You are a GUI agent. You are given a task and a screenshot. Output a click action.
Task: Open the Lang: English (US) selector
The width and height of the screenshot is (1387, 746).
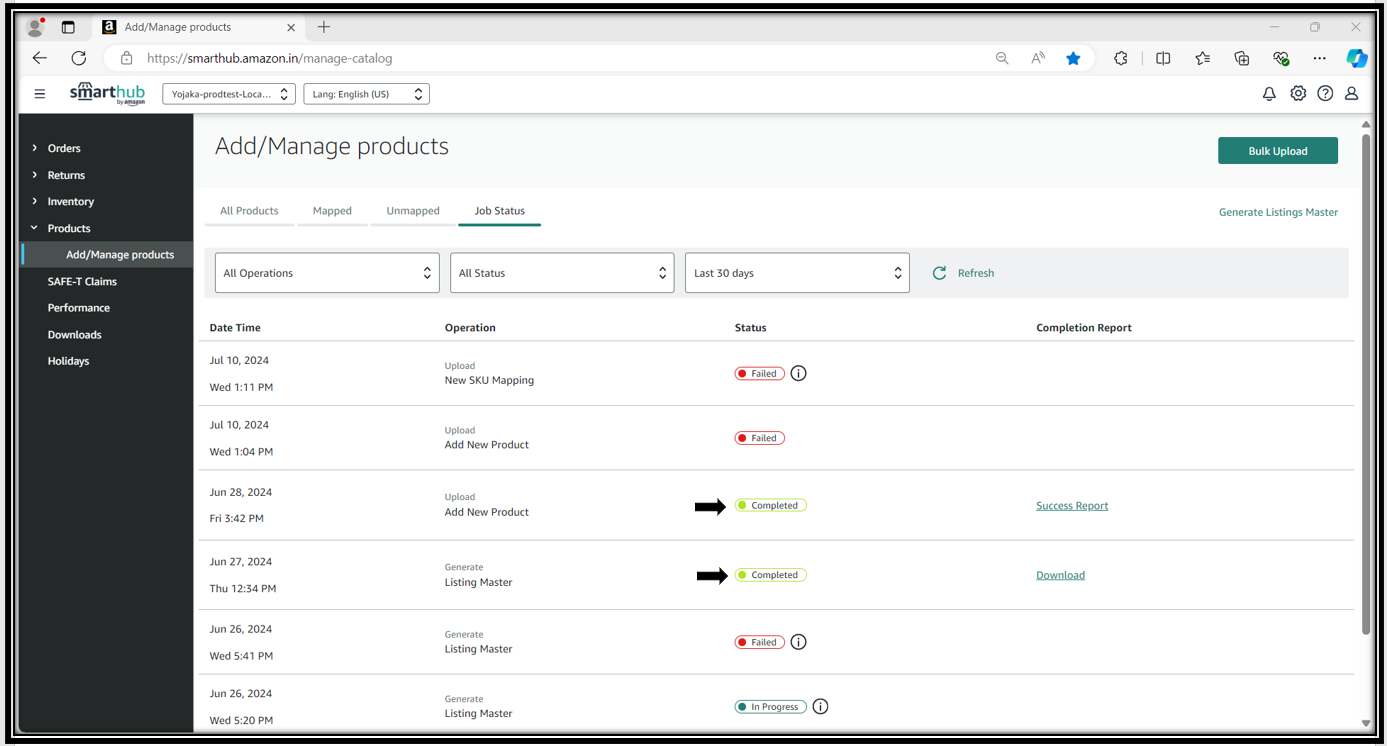coord(366,94)
